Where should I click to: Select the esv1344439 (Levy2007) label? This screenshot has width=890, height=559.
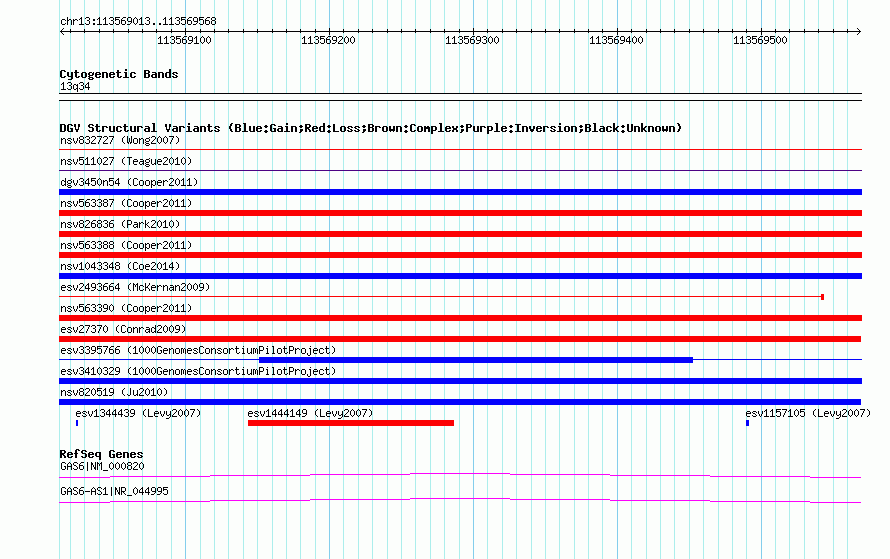tap(138, 413)
